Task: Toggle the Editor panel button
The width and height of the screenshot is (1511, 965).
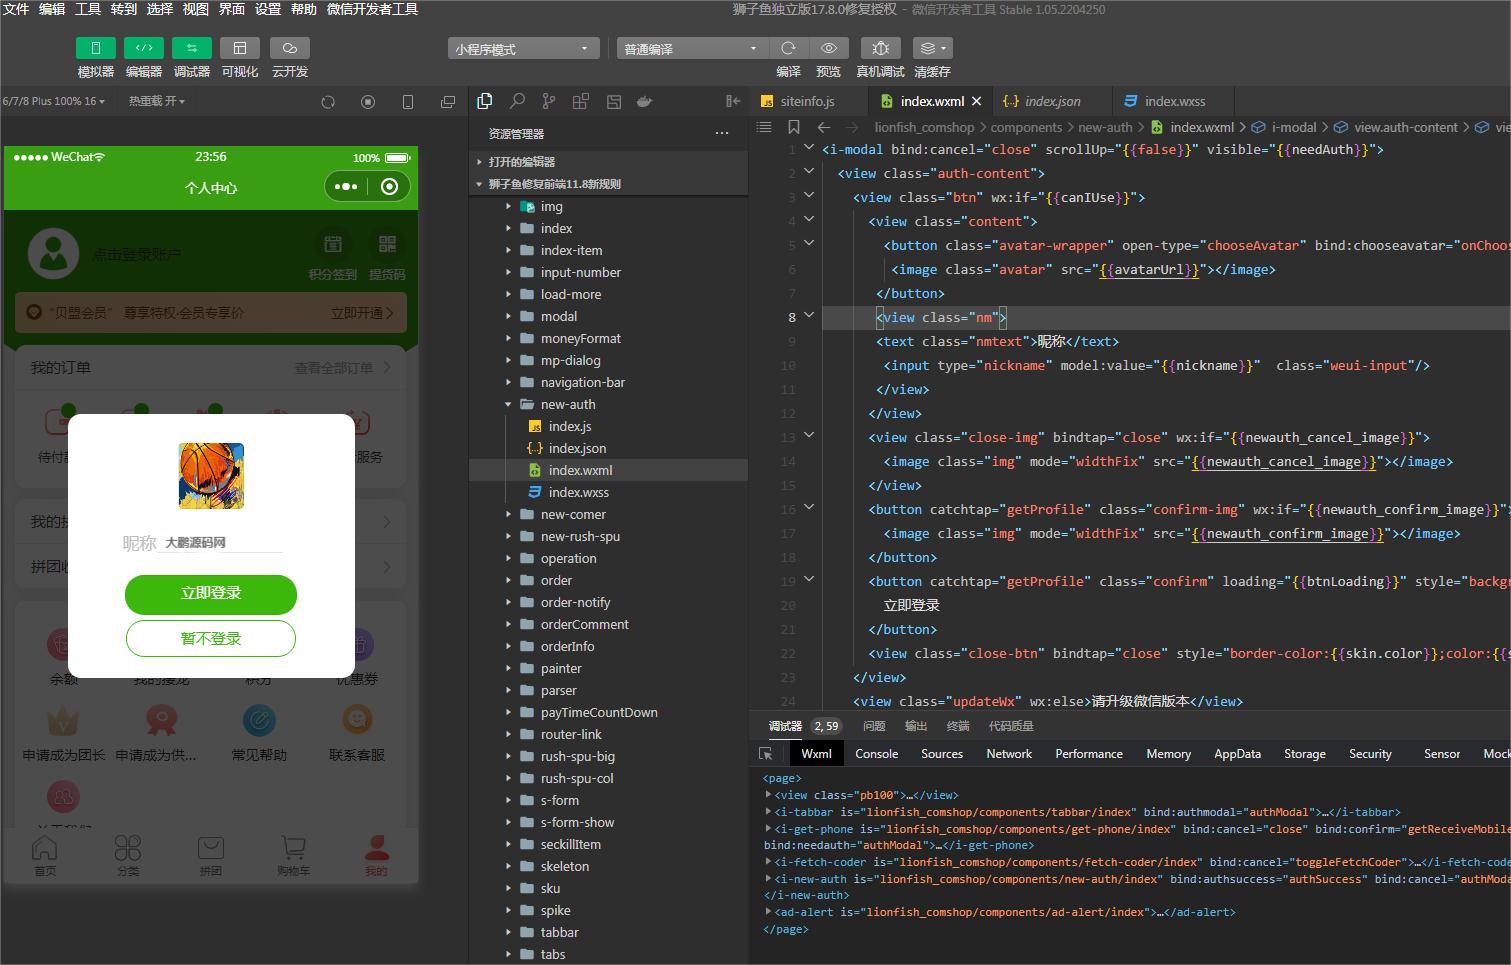Action: click(143, 48)
